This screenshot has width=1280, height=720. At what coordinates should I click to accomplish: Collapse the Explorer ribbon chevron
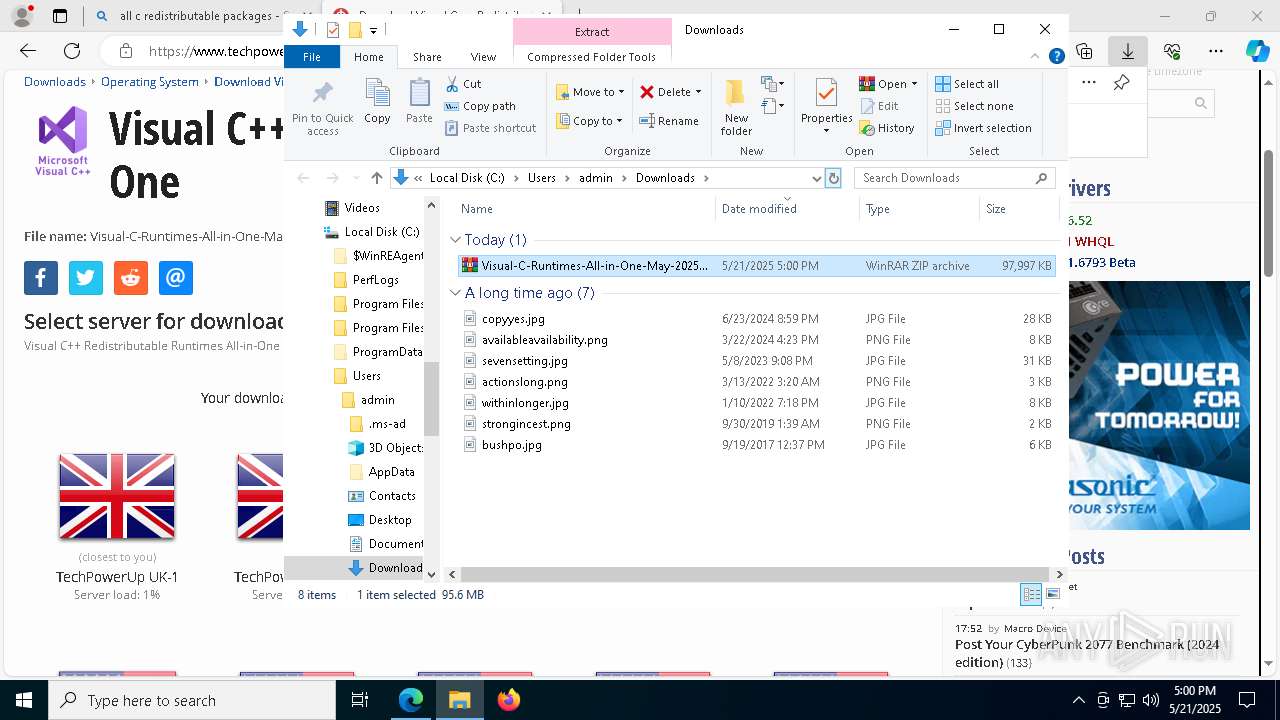[1037, 57]
